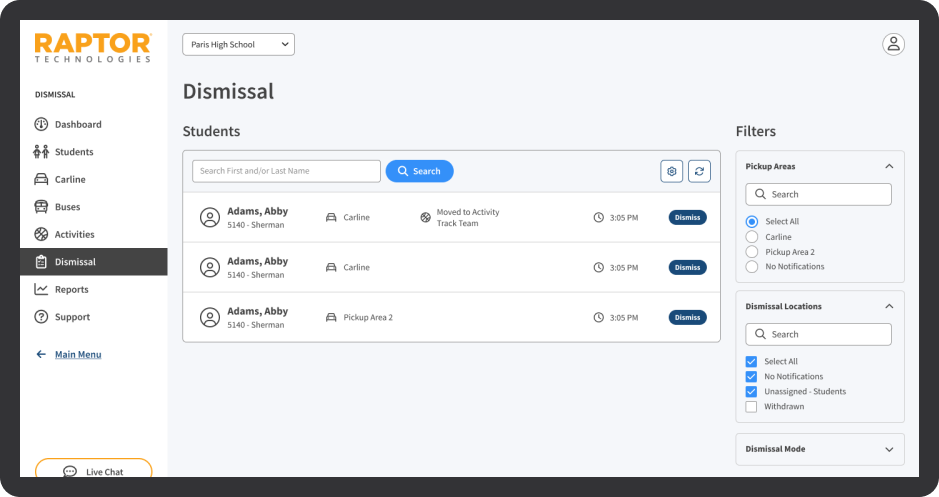Open the user profile icon
This screenshot has height=497, width=939.
click(x=893, y=44)
